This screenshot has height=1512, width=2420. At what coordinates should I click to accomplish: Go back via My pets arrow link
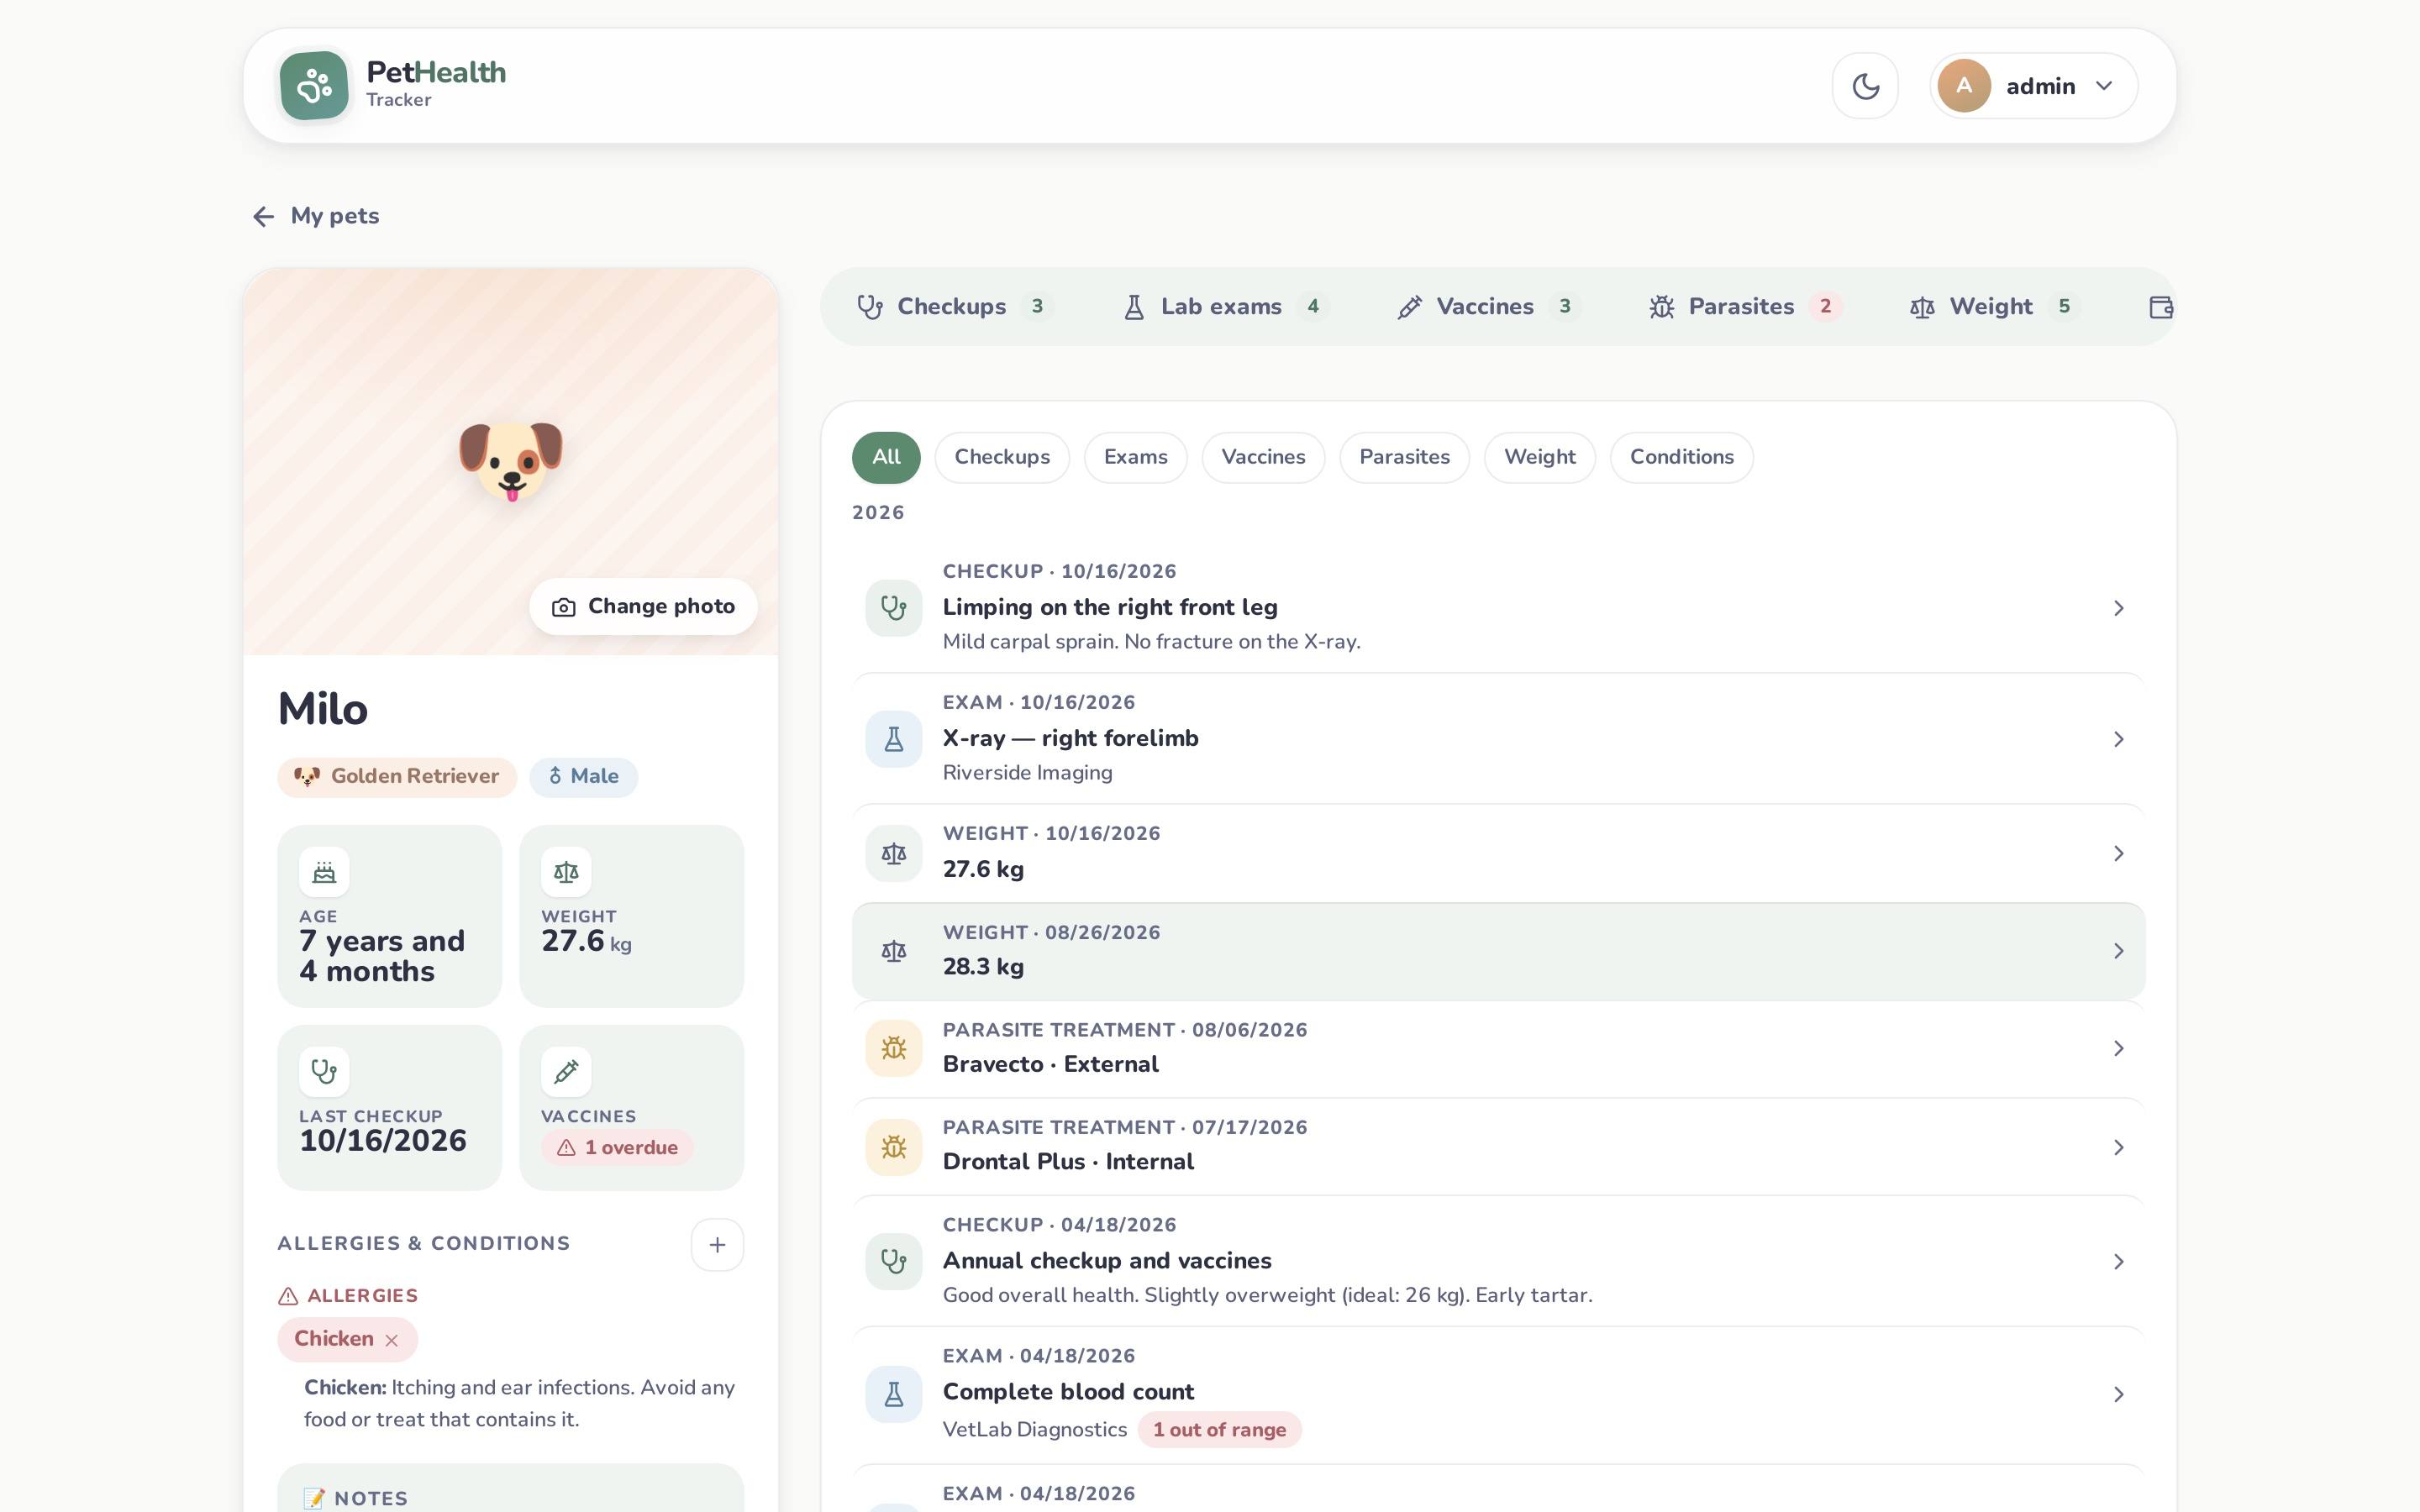click(315, 216)
